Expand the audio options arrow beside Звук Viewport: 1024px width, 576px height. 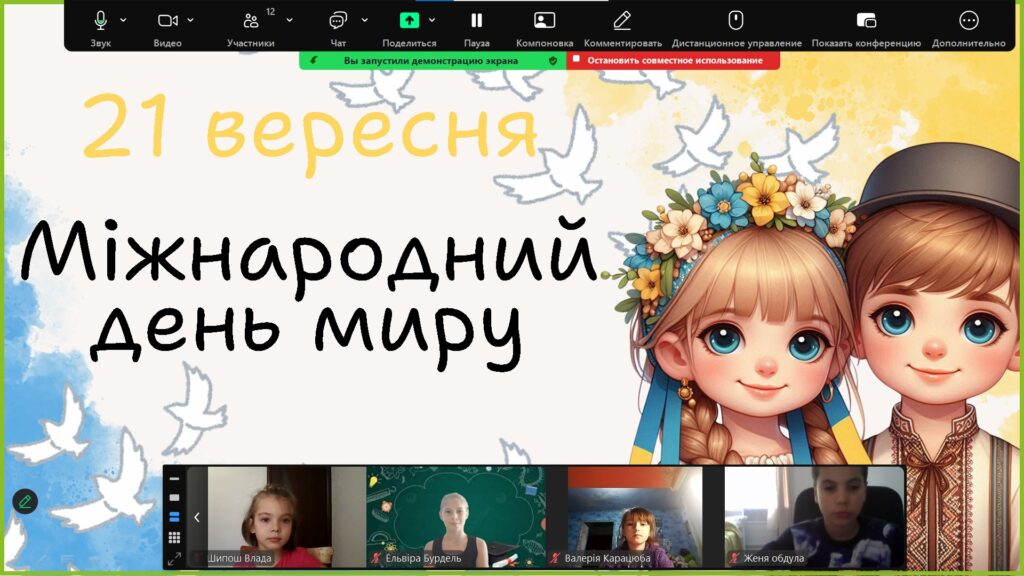click(123, 20)
